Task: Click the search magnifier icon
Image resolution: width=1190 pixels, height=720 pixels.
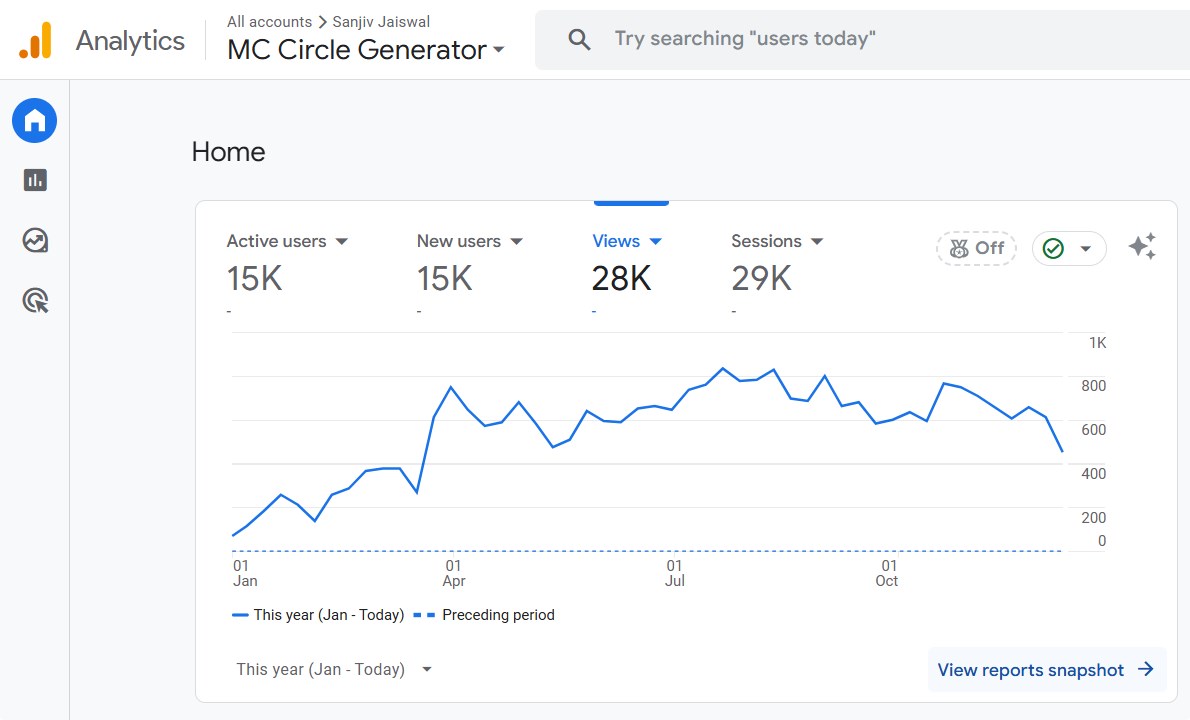Action: point(579,39)
